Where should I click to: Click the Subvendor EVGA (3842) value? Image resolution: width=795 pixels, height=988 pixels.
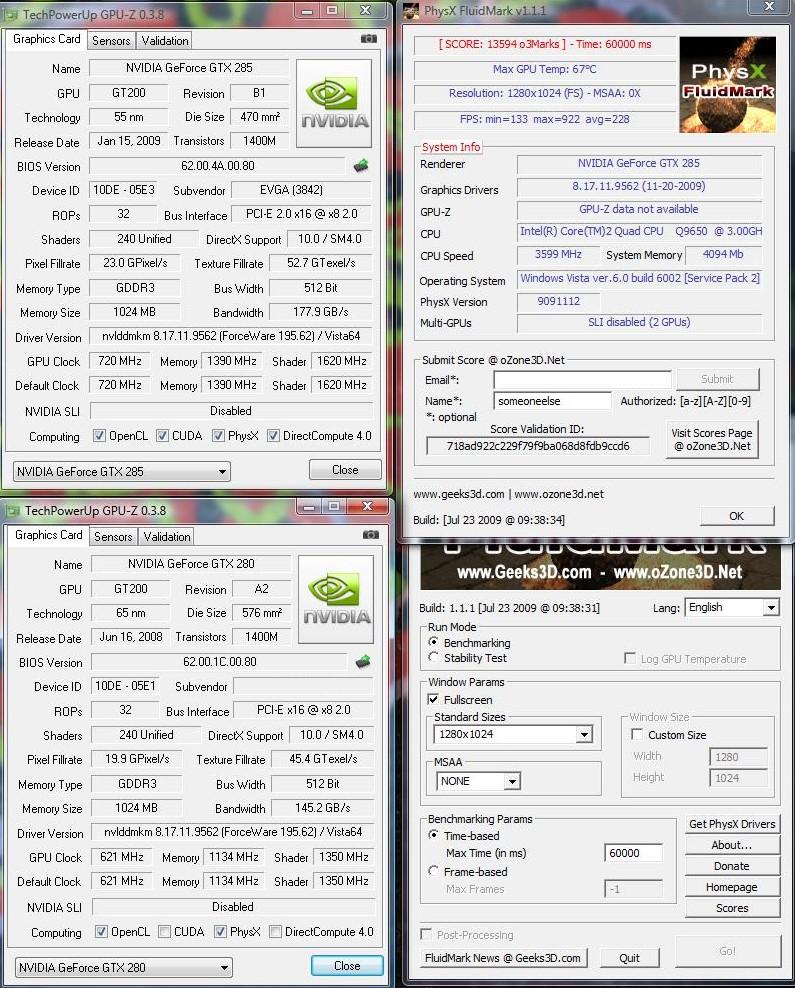(301, 190)
